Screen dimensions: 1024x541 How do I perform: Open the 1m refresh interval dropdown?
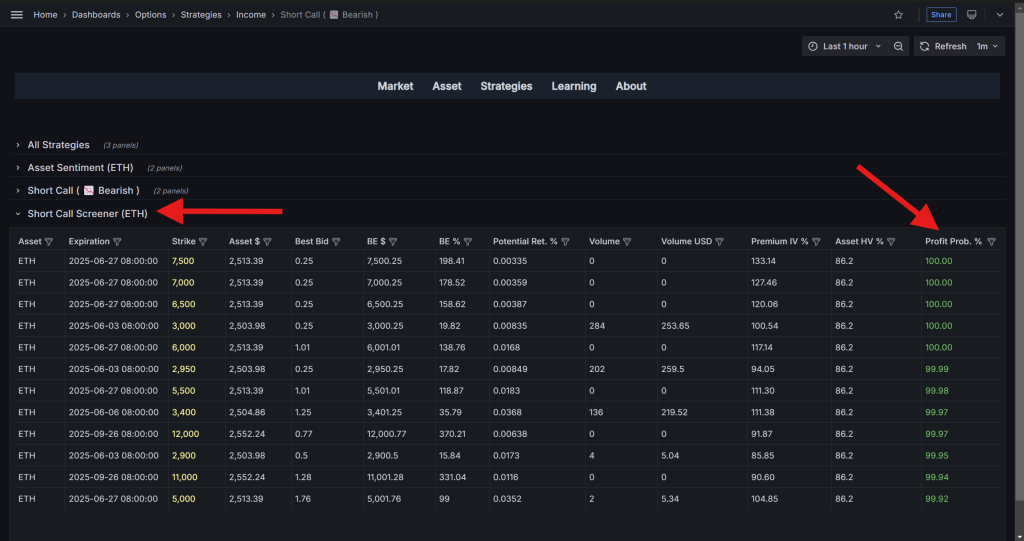[x=988, y=46]
